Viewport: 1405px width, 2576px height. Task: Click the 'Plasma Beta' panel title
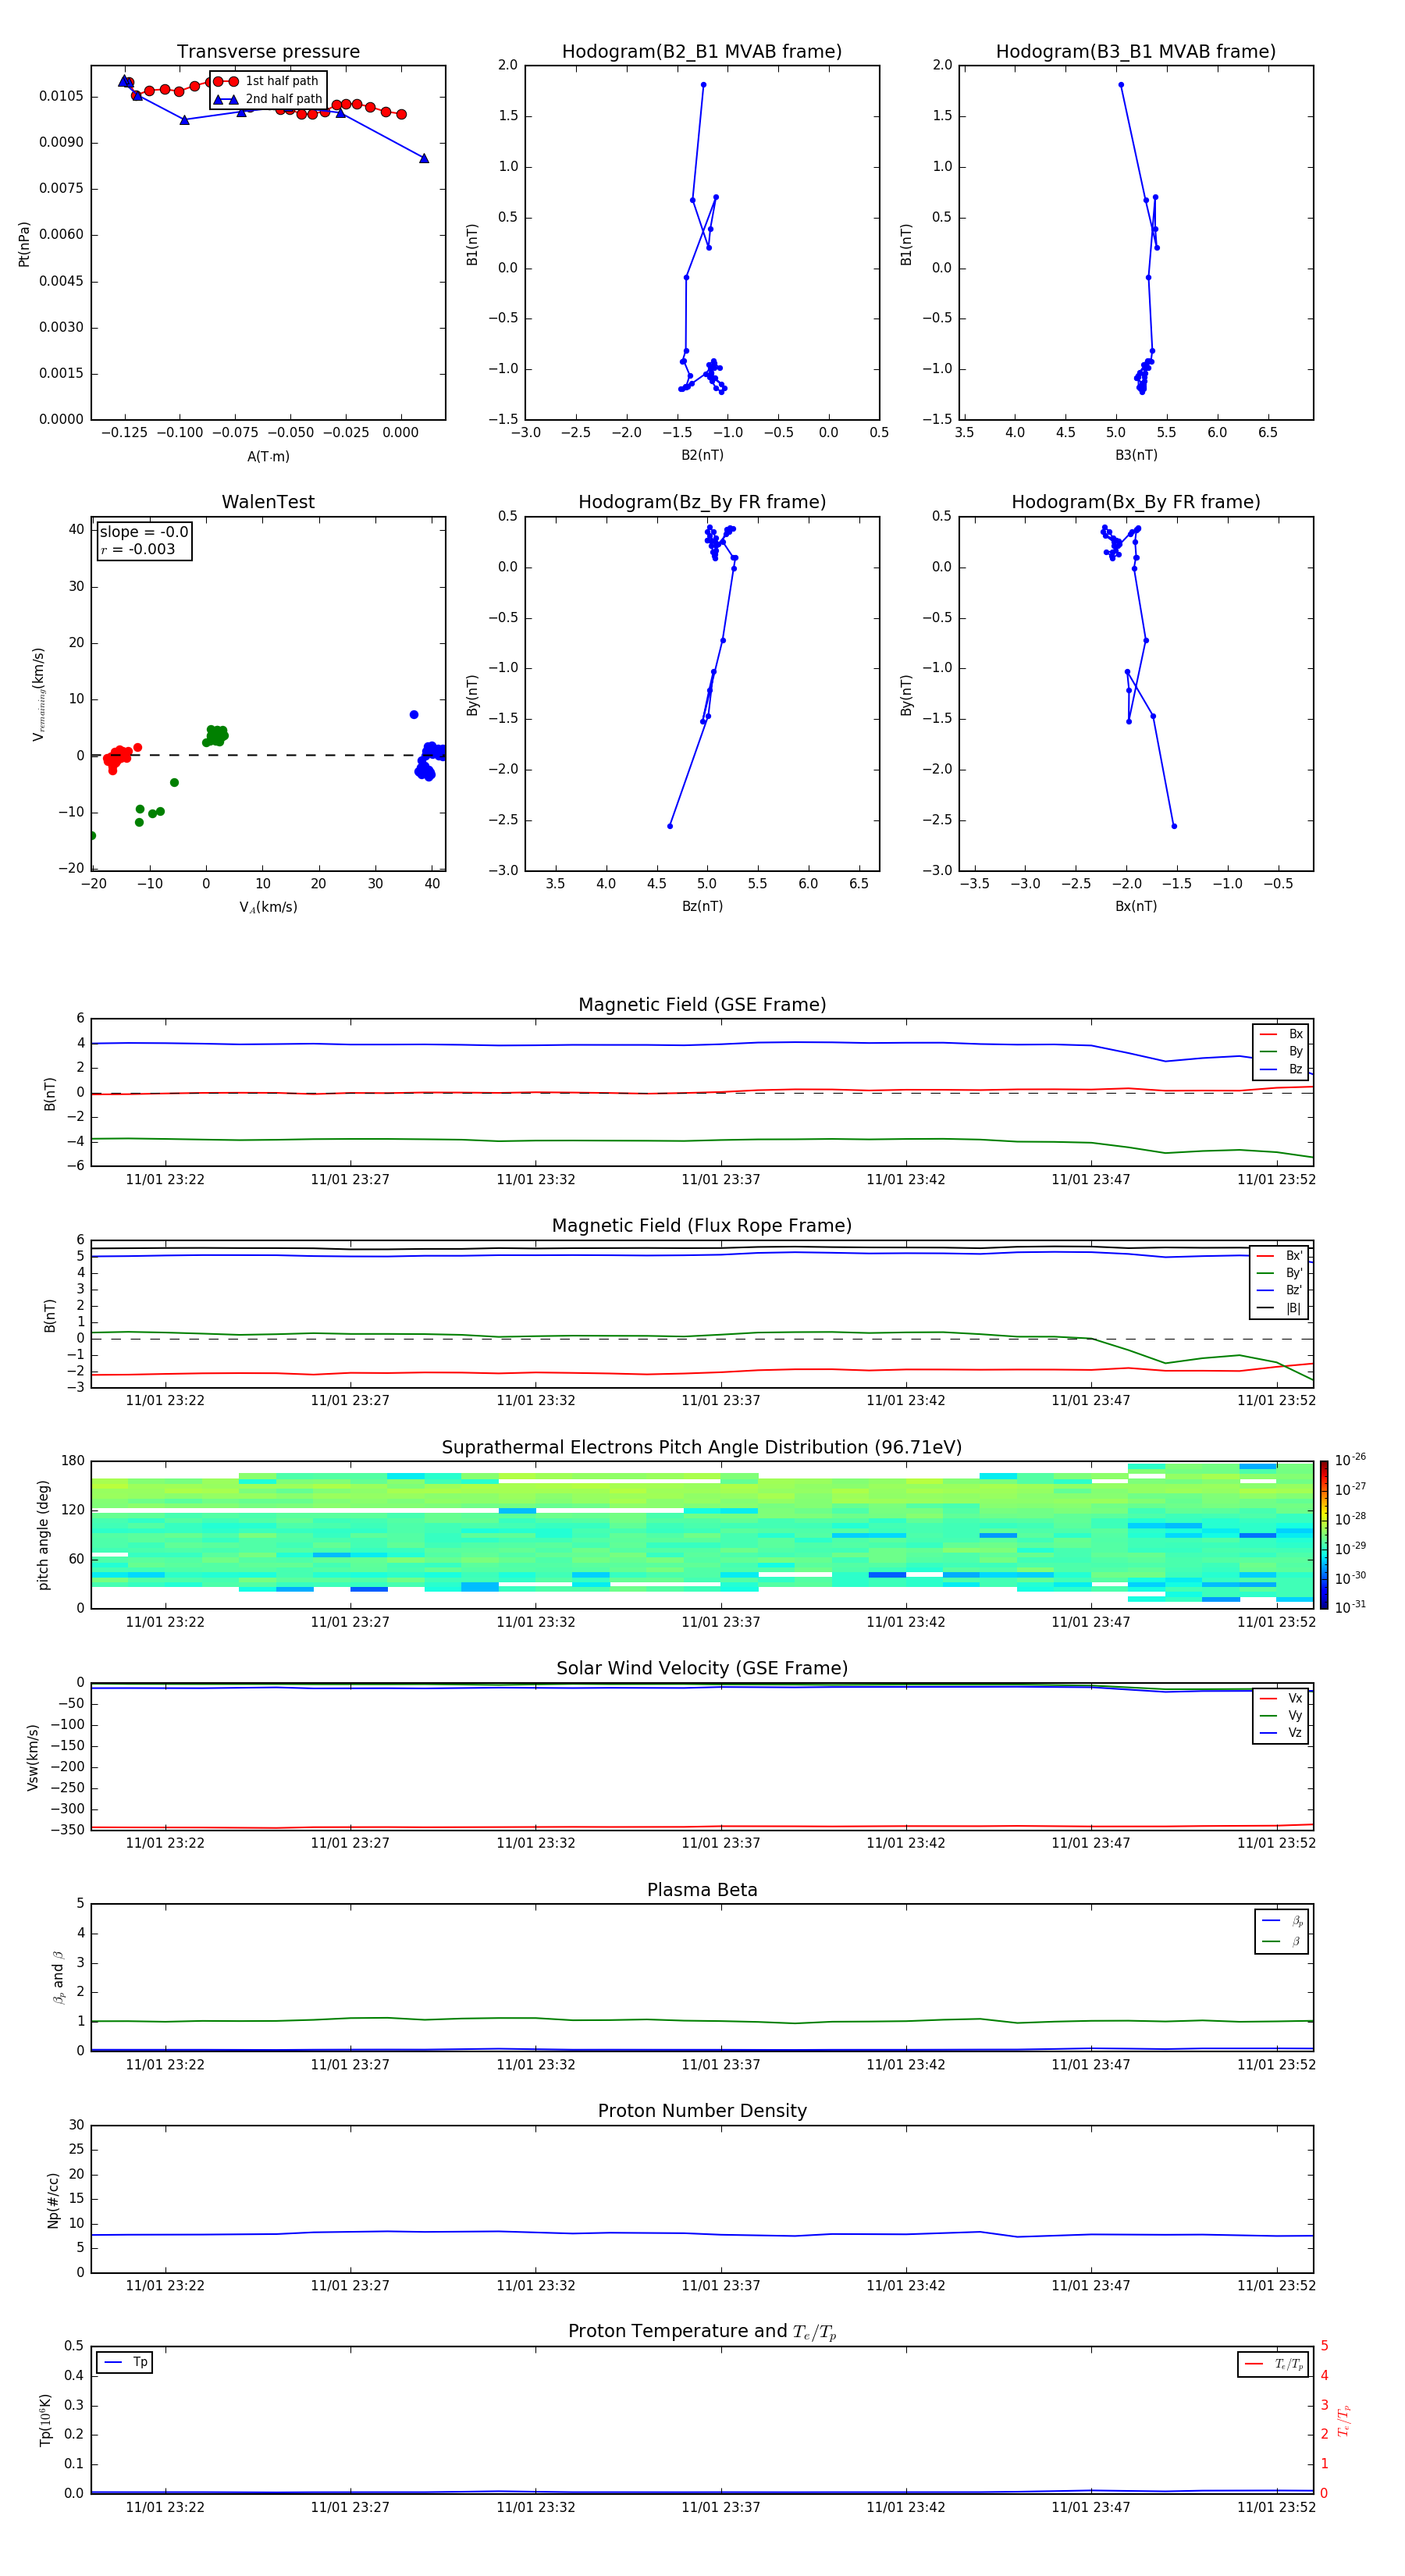point(702,1890)
